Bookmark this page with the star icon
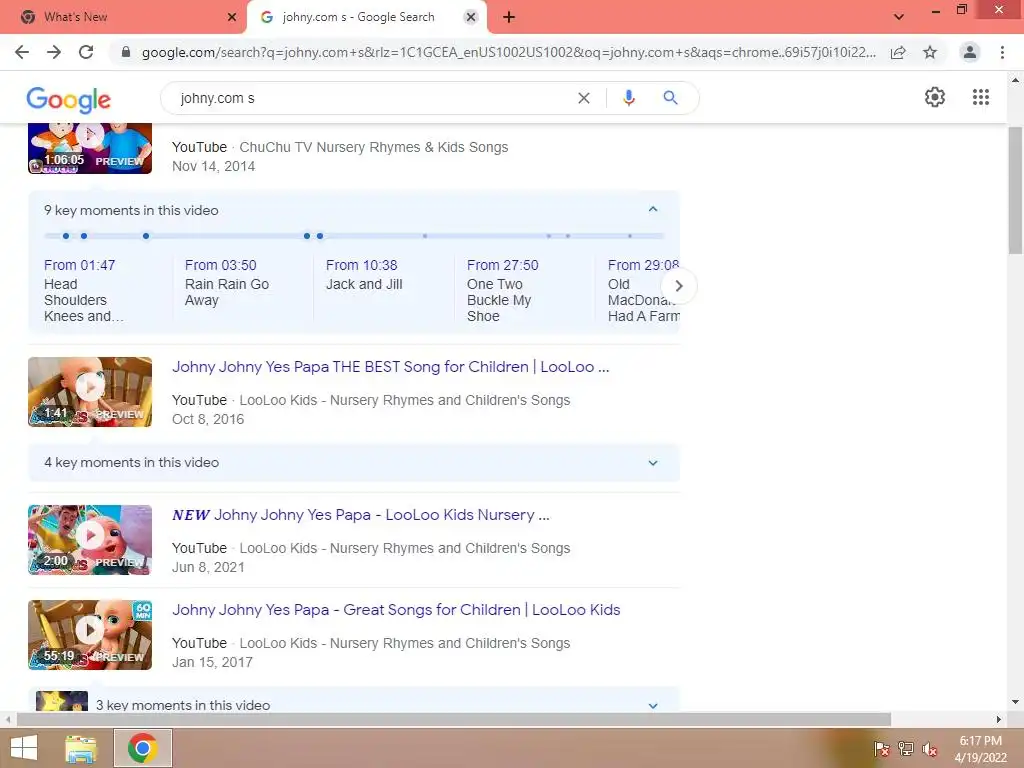The height and width of the screenshot is (768, 1024). [930, 52]
